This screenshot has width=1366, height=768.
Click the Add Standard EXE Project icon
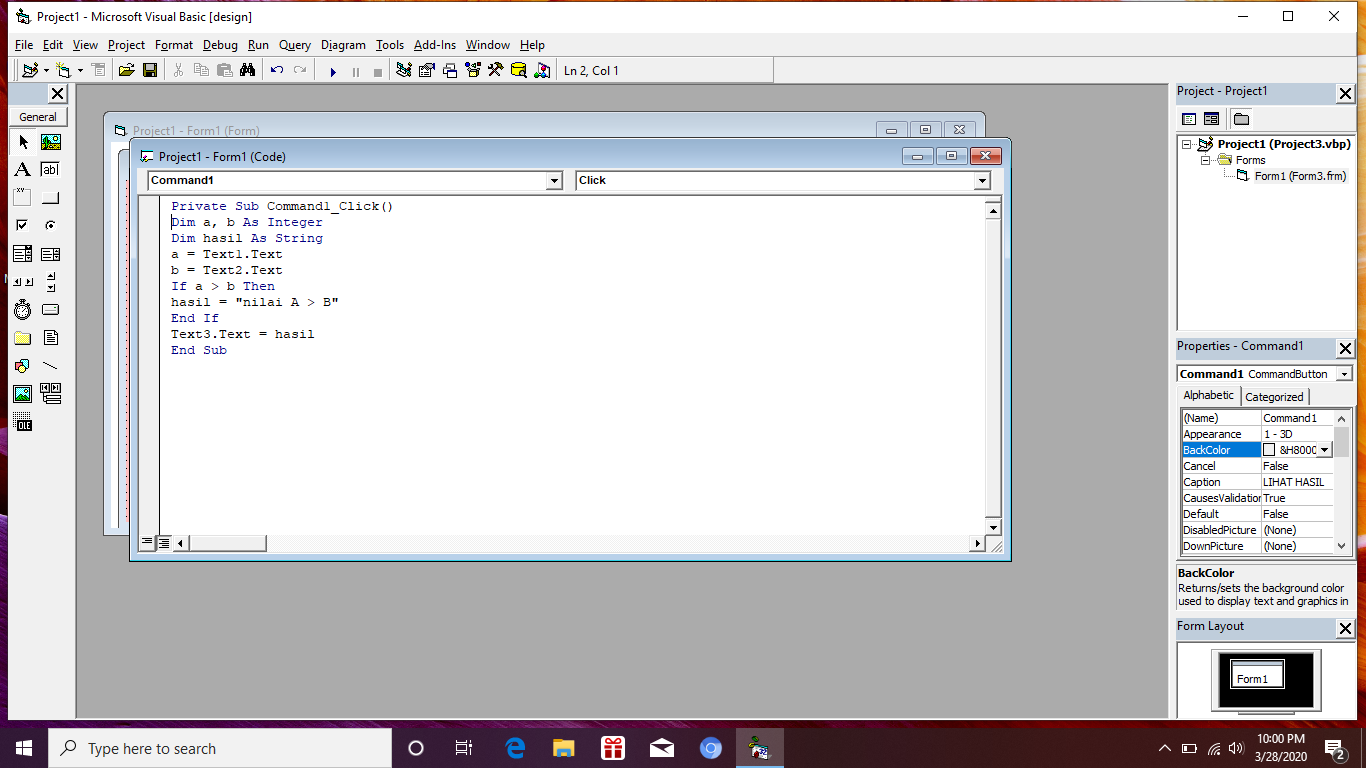(x=30, y=70)
